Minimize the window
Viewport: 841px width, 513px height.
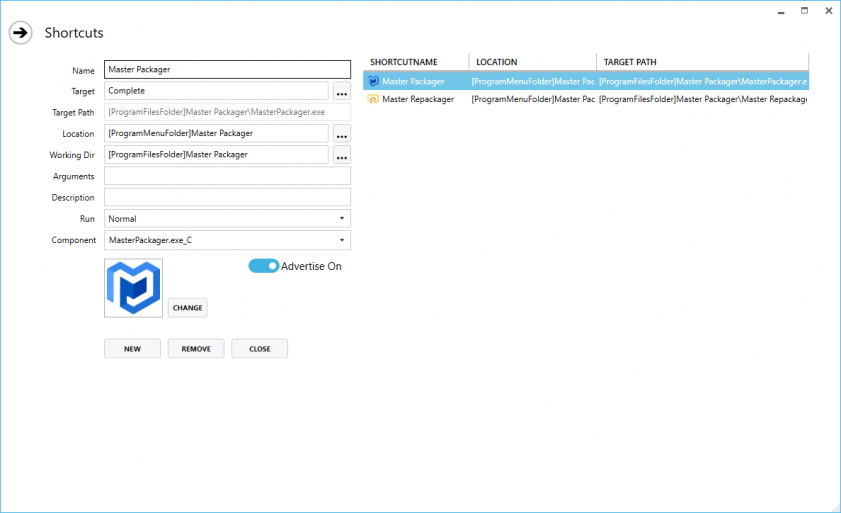coord(781,11)
